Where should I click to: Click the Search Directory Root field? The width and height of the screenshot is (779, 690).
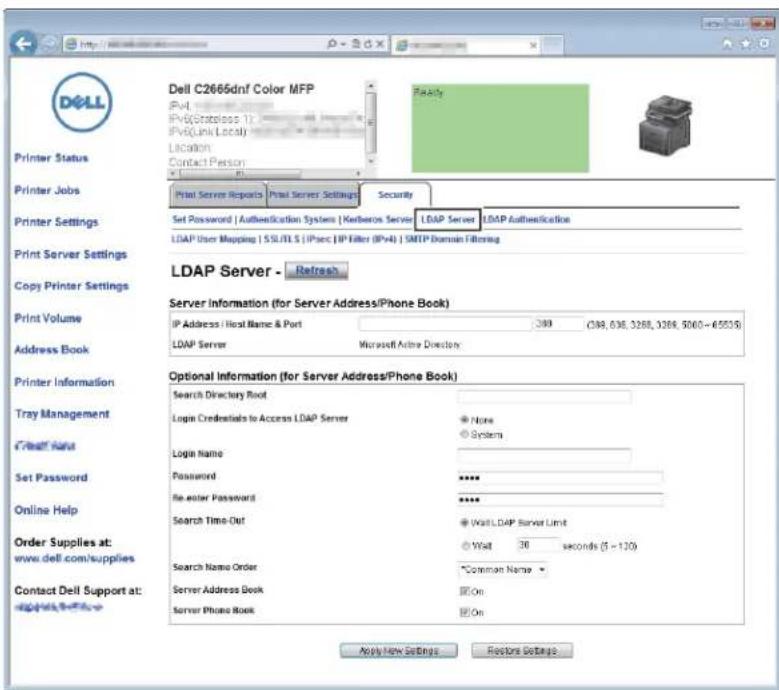coord(544,396)
